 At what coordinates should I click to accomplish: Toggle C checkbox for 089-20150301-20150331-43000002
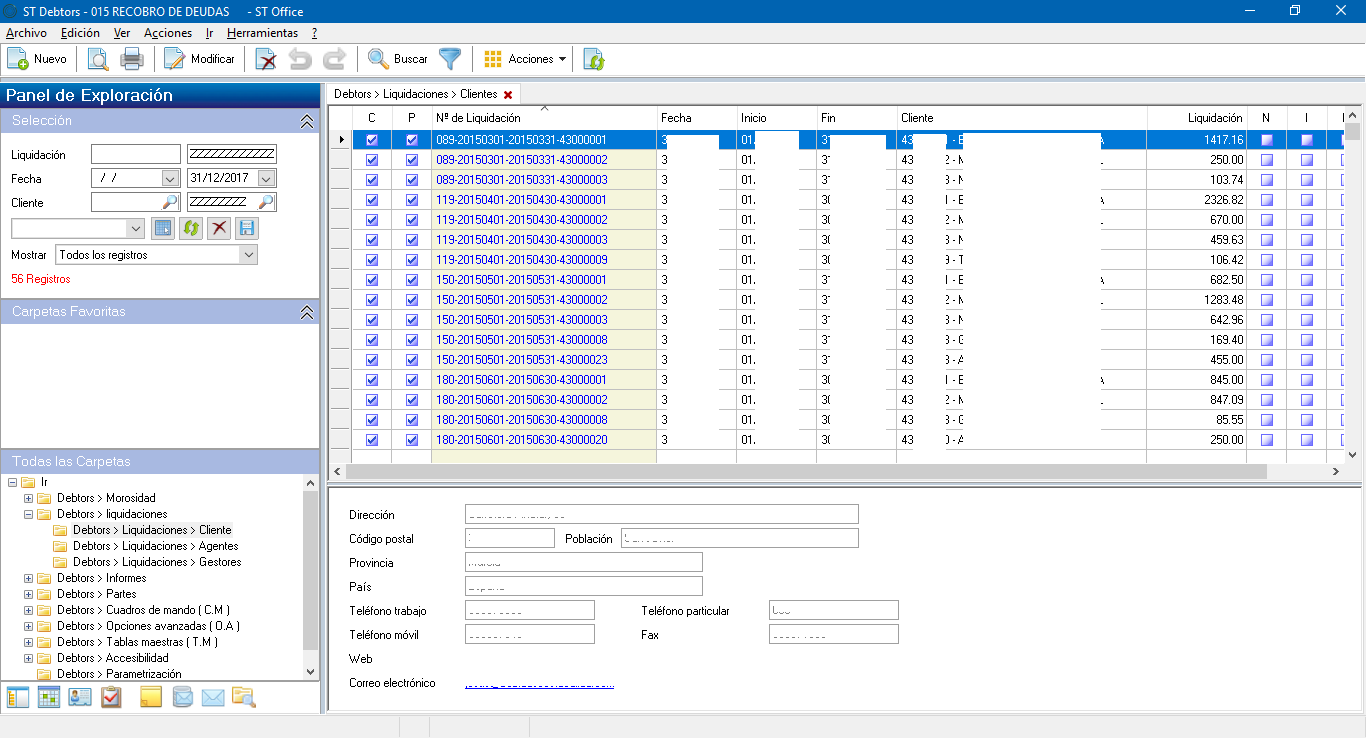372,160
